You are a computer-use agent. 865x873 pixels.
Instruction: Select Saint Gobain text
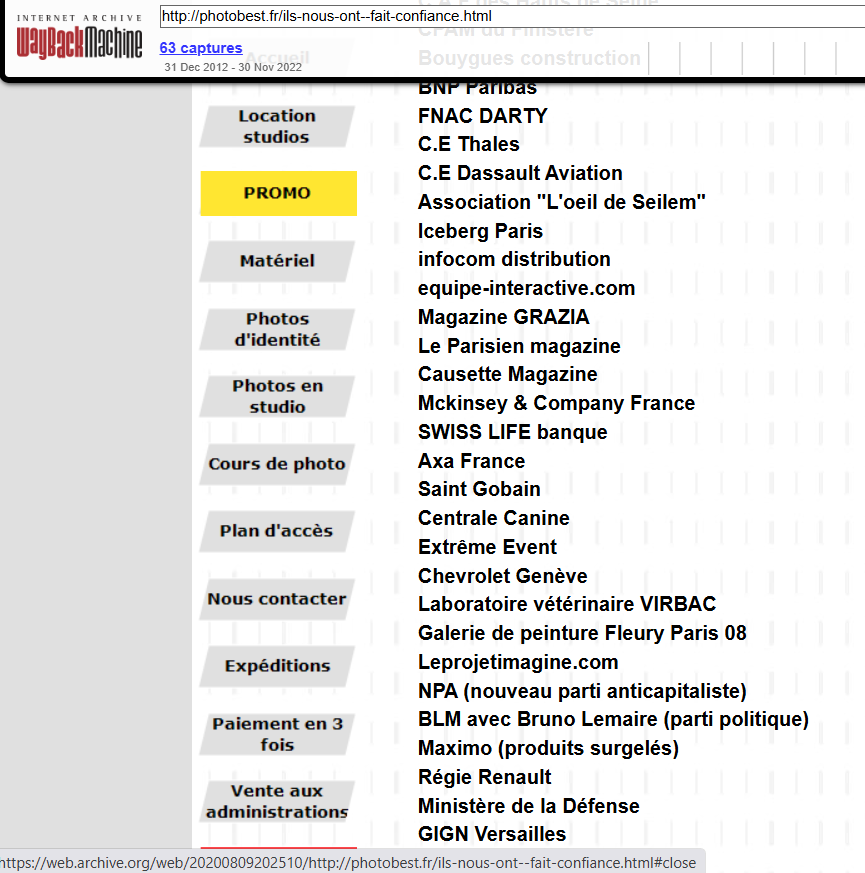[479, 489]
